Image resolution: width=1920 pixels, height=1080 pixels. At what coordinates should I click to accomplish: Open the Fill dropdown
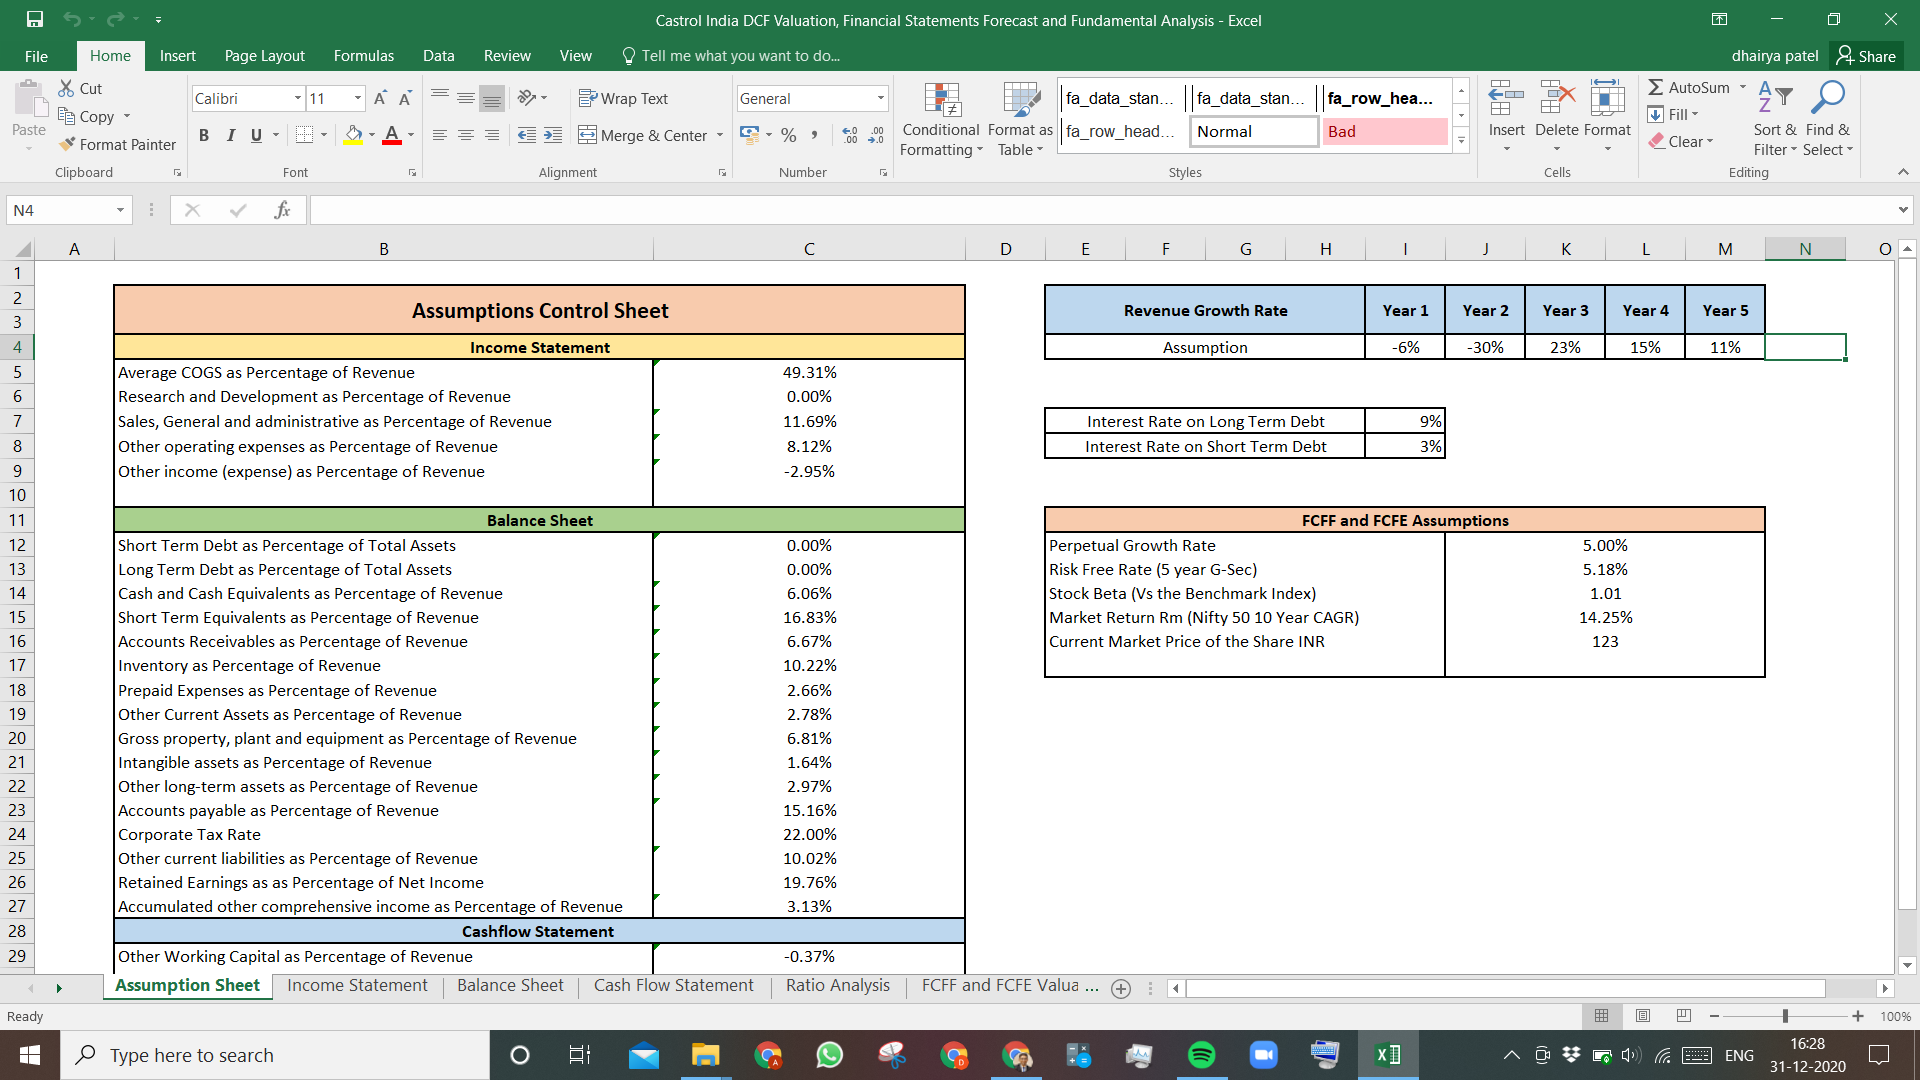1674,114
